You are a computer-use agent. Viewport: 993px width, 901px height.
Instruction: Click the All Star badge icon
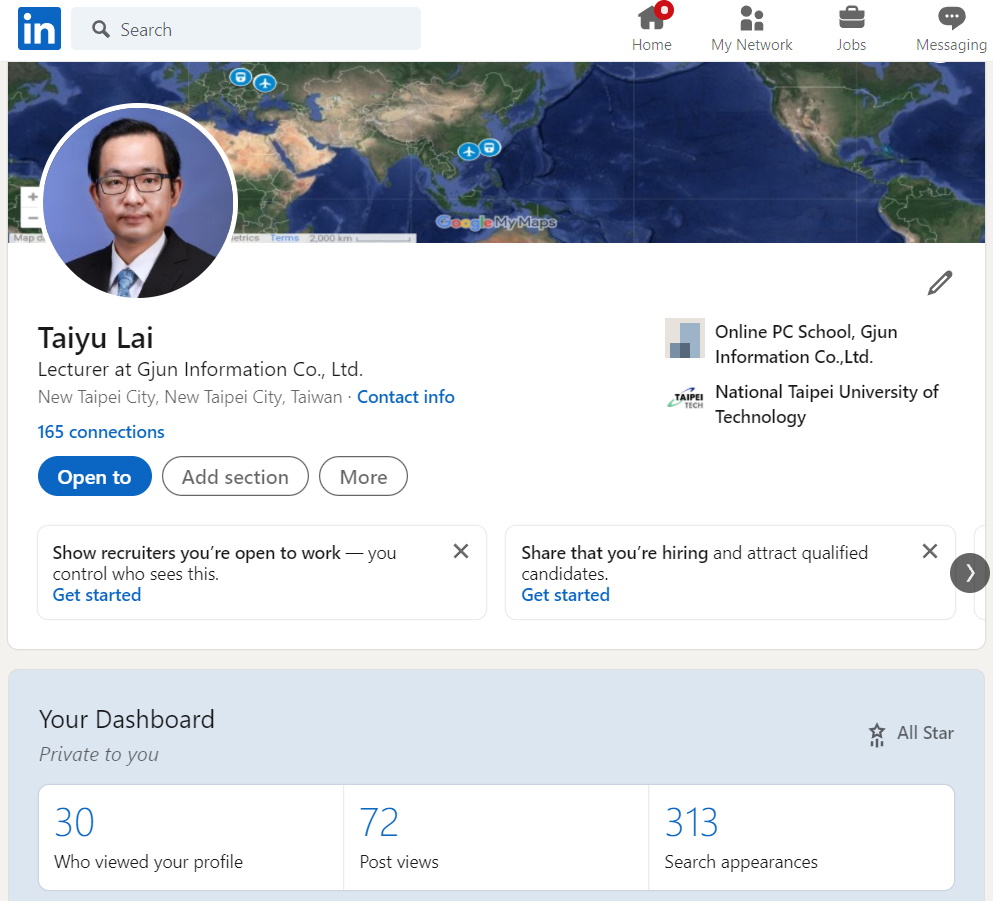pyautogui.click(x=877, y=735)
